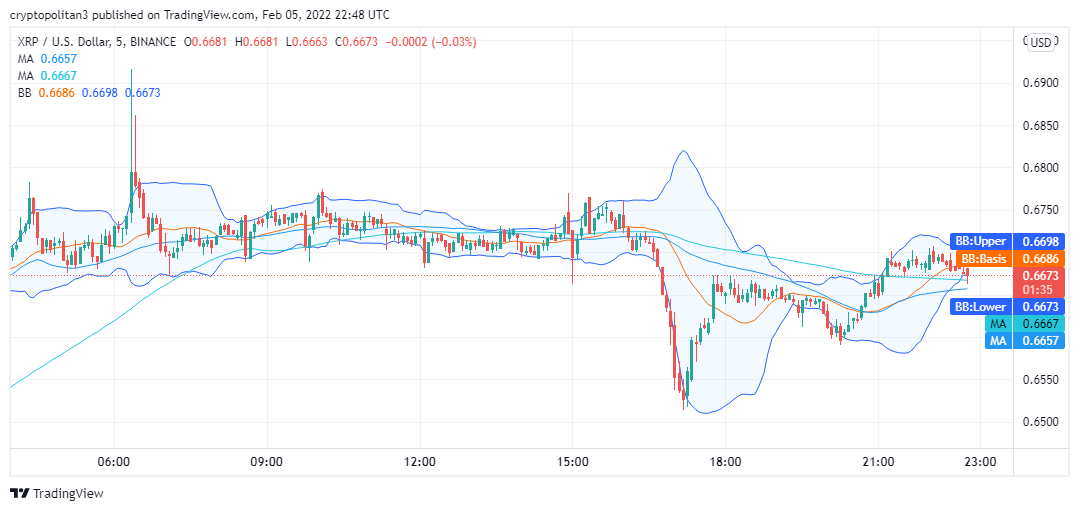Click the 06:00 time axis label

114,461
